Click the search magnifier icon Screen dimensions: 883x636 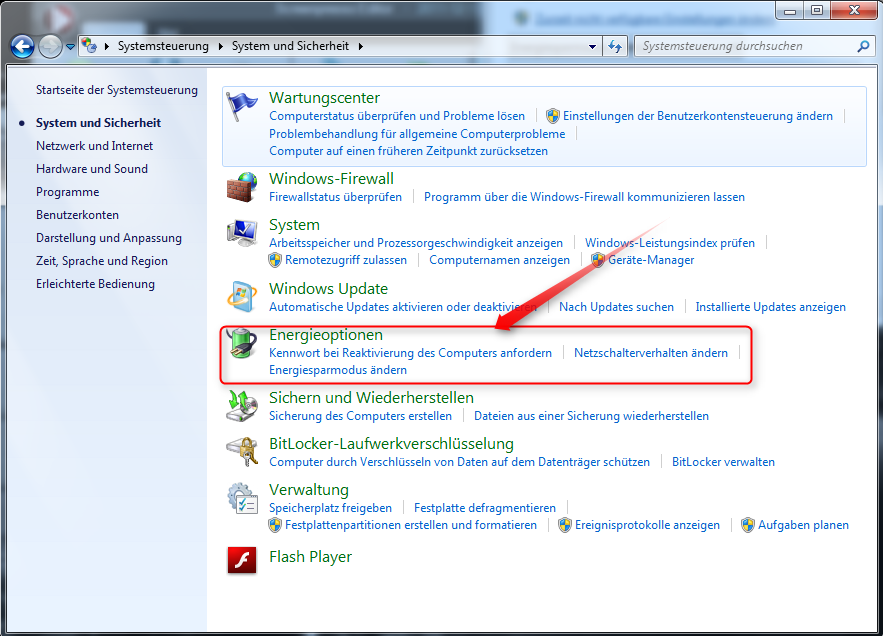[863, 46]
